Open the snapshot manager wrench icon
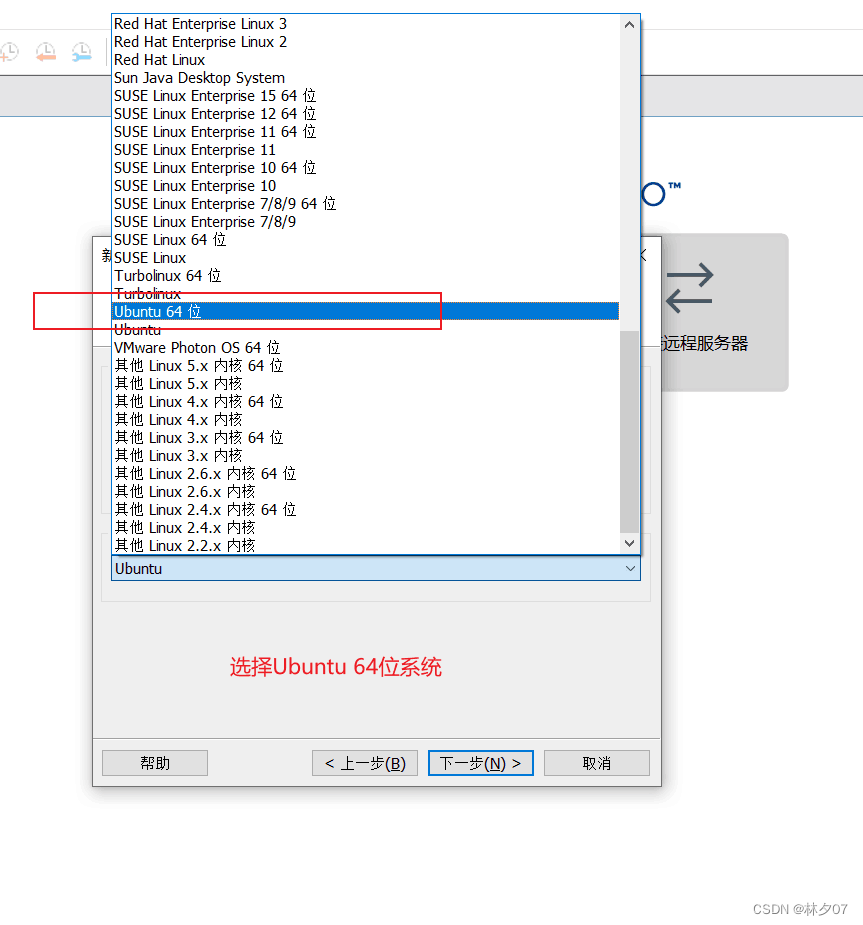Screen dimensions: 863x925 [x=81, y=53]
